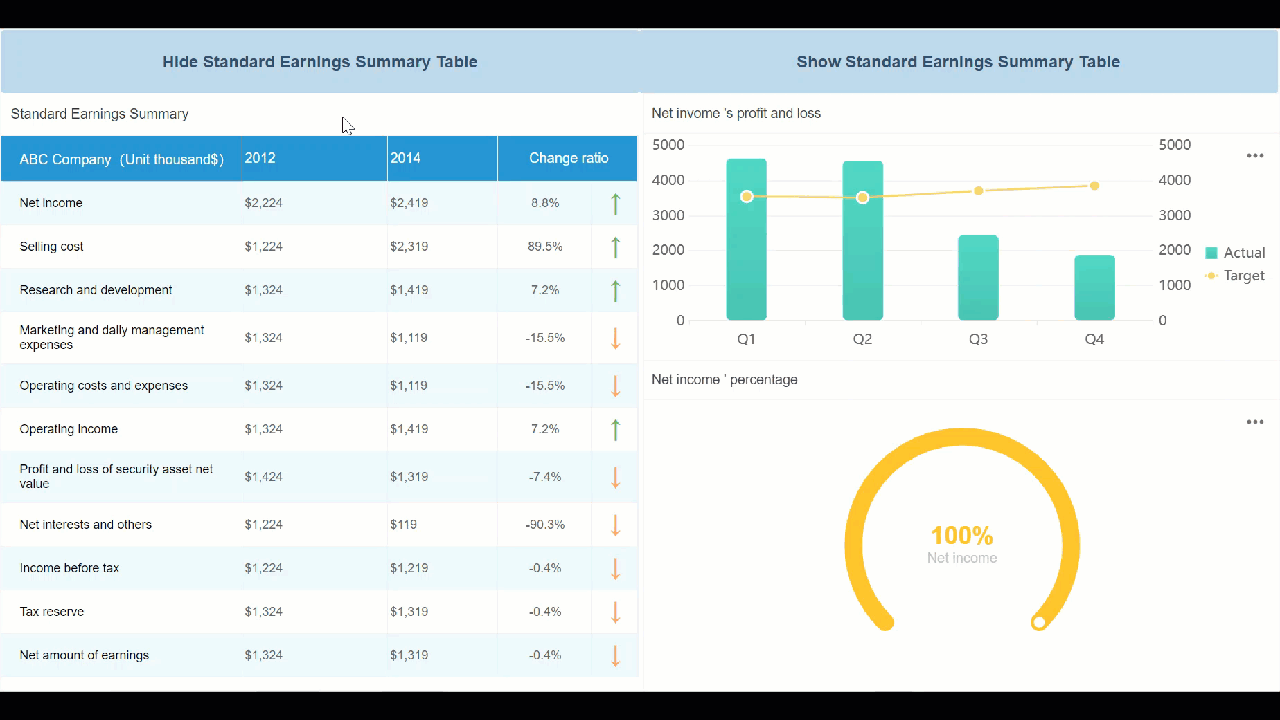Select the Operating income row label
The height and width of the screenshot is (720, 1280).
point(69,429)
